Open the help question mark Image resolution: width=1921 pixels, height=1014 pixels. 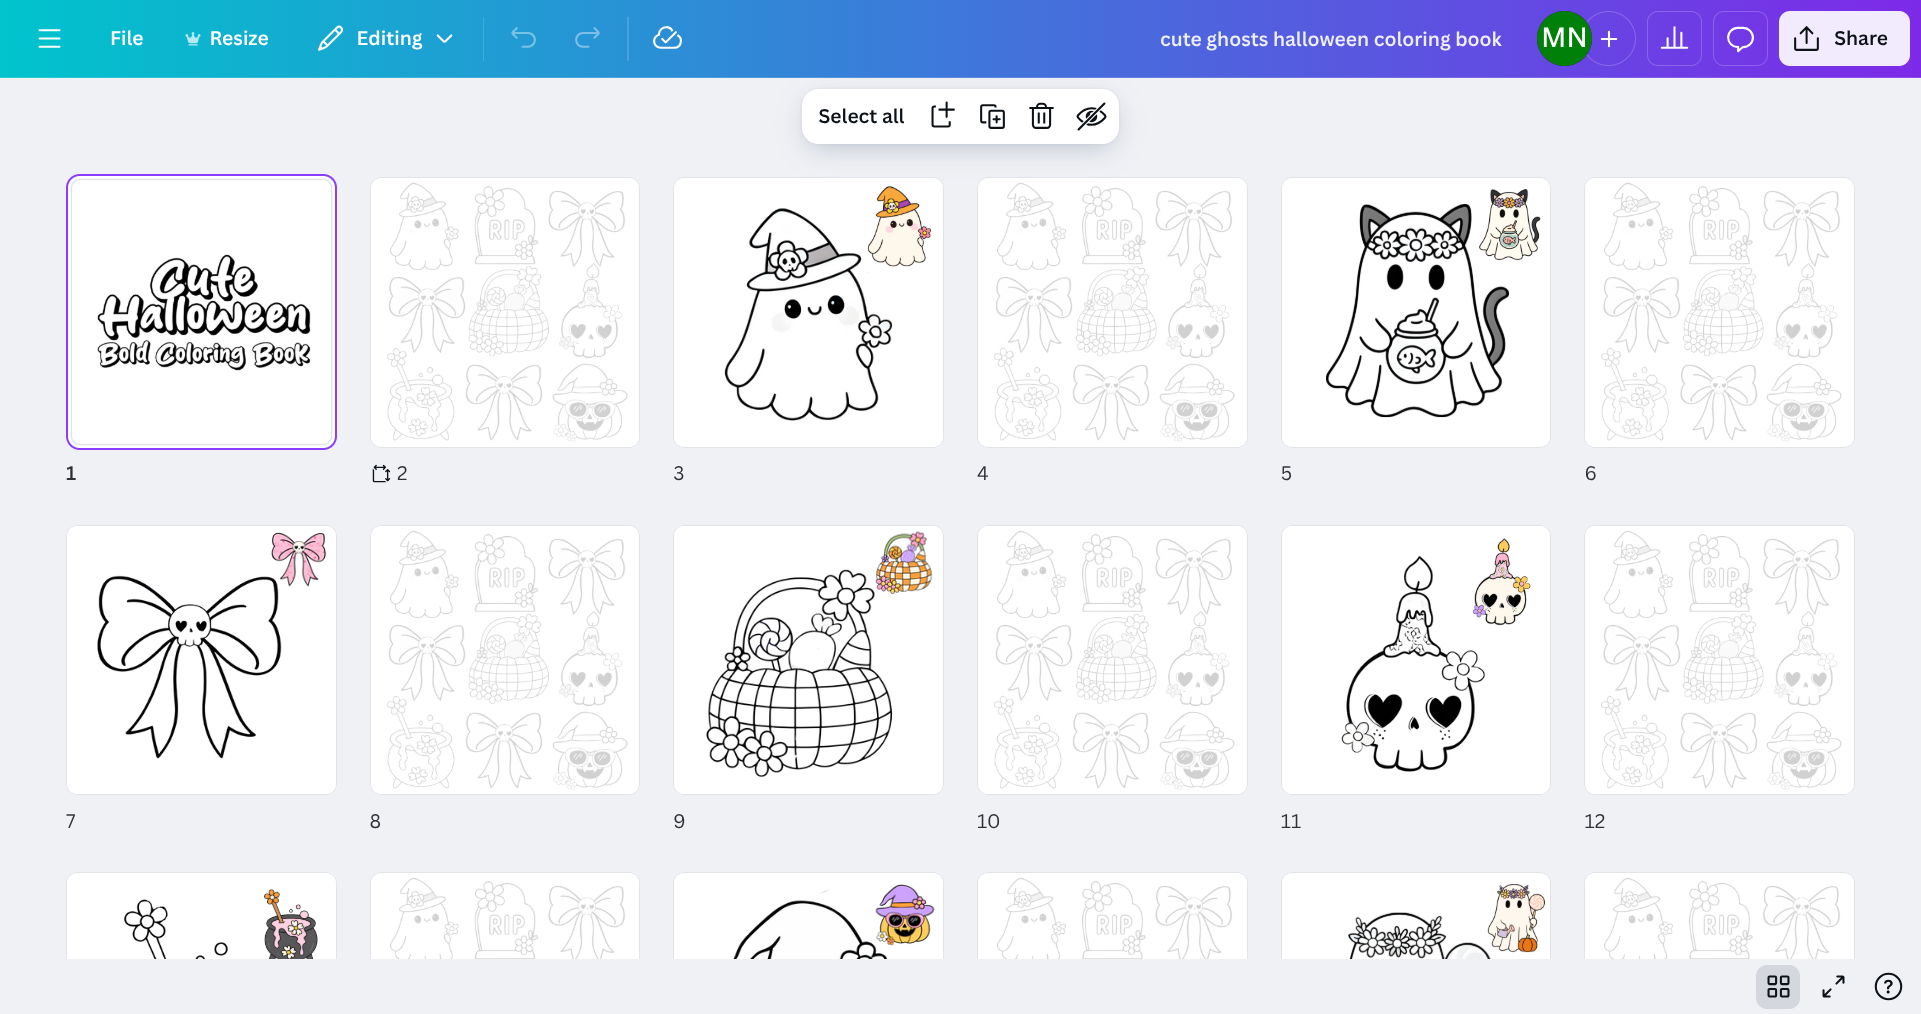pyautogui.click(x=1888, y=987)
